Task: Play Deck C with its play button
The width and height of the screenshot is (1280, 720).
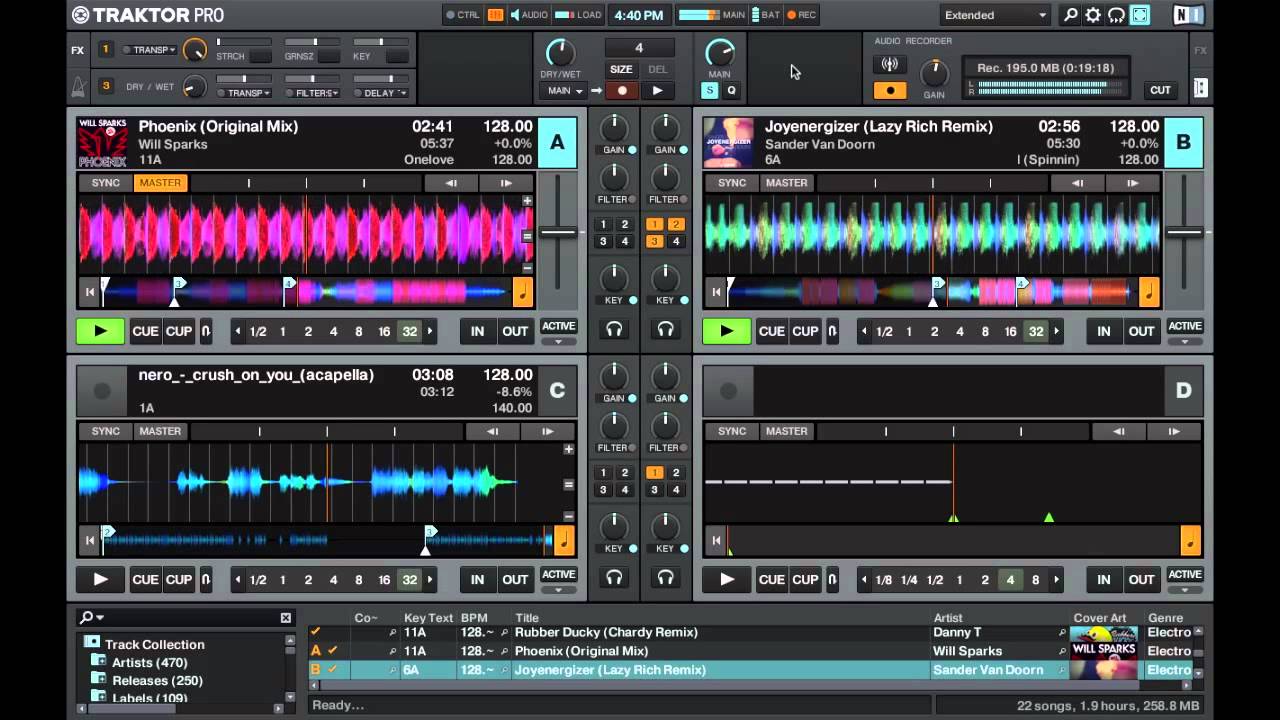Action: (x=100, y=579)
